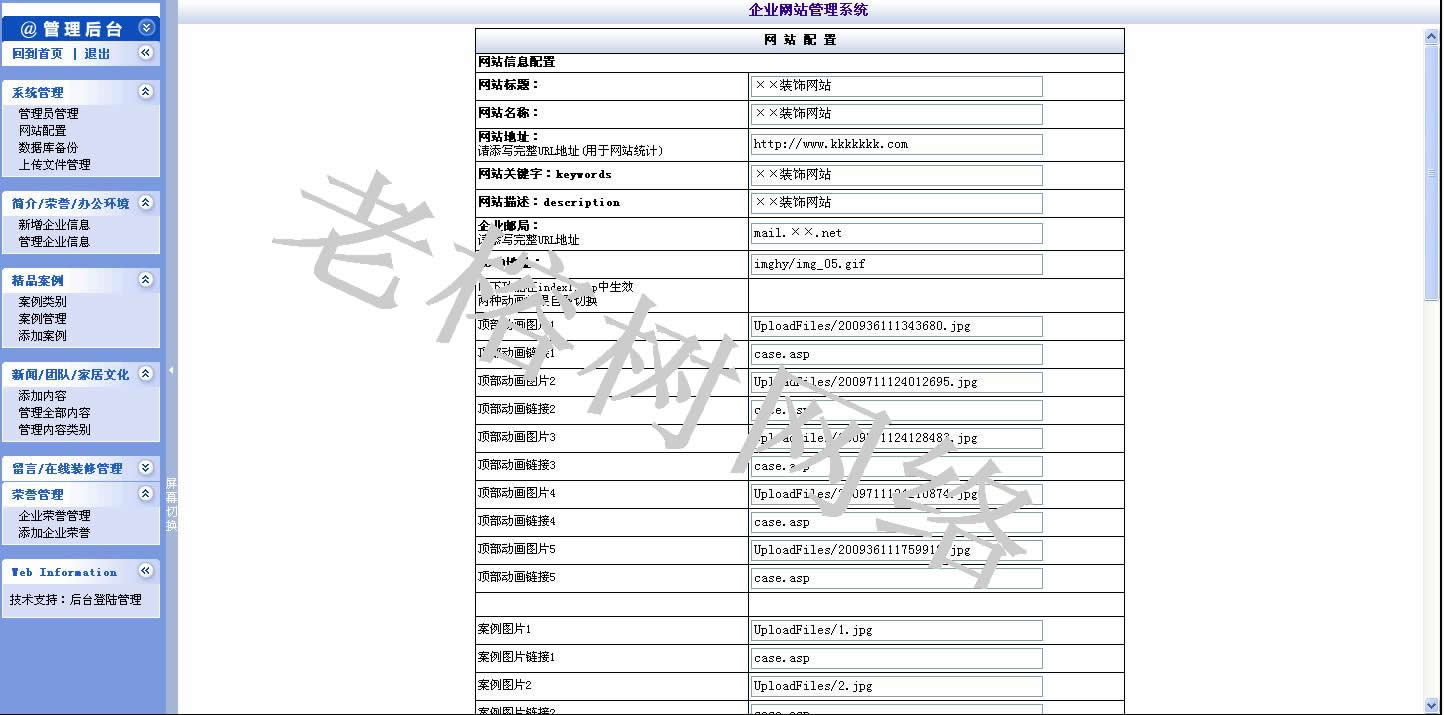Image resolution: width=1444 pixels, height=715 pixels.
Task: Click the 案例图片链接1 input field
Action: [x=896, y=658]
